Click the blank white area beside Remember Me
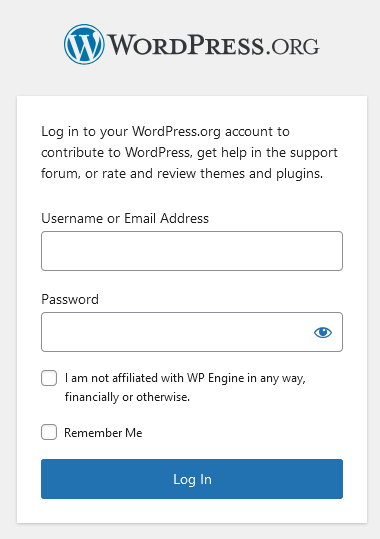This screenshot has height=539, width=380. tap(242, 432)
